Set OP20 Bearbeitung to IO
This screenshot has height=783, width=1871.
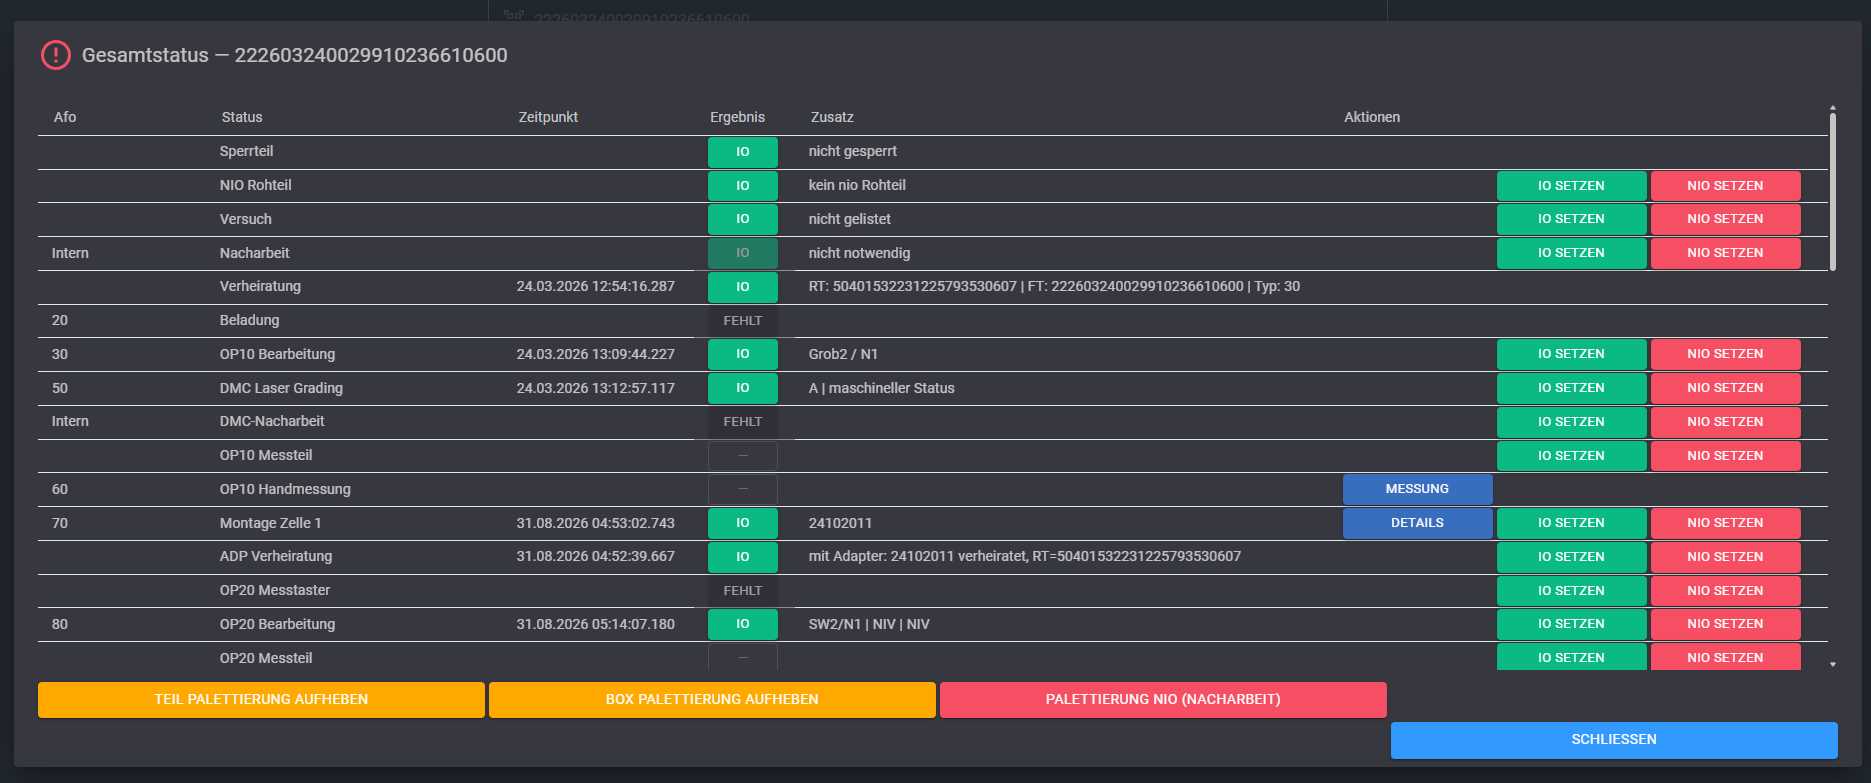tap(1571, 624)
